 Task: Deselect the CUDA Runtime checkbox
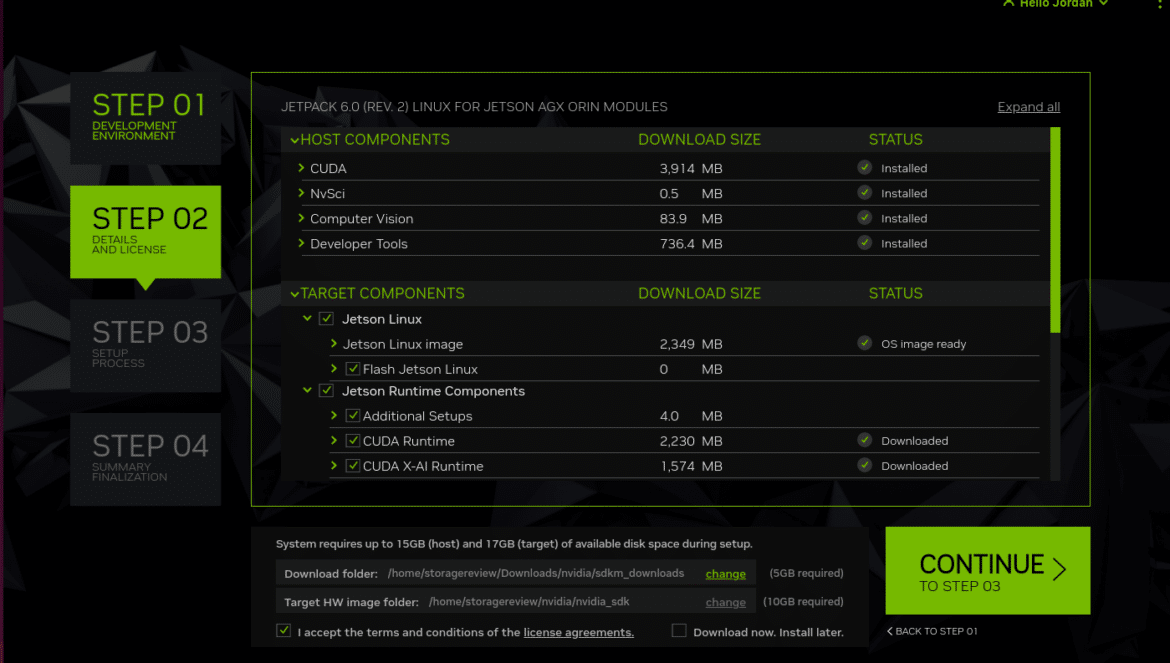[353, 441]
